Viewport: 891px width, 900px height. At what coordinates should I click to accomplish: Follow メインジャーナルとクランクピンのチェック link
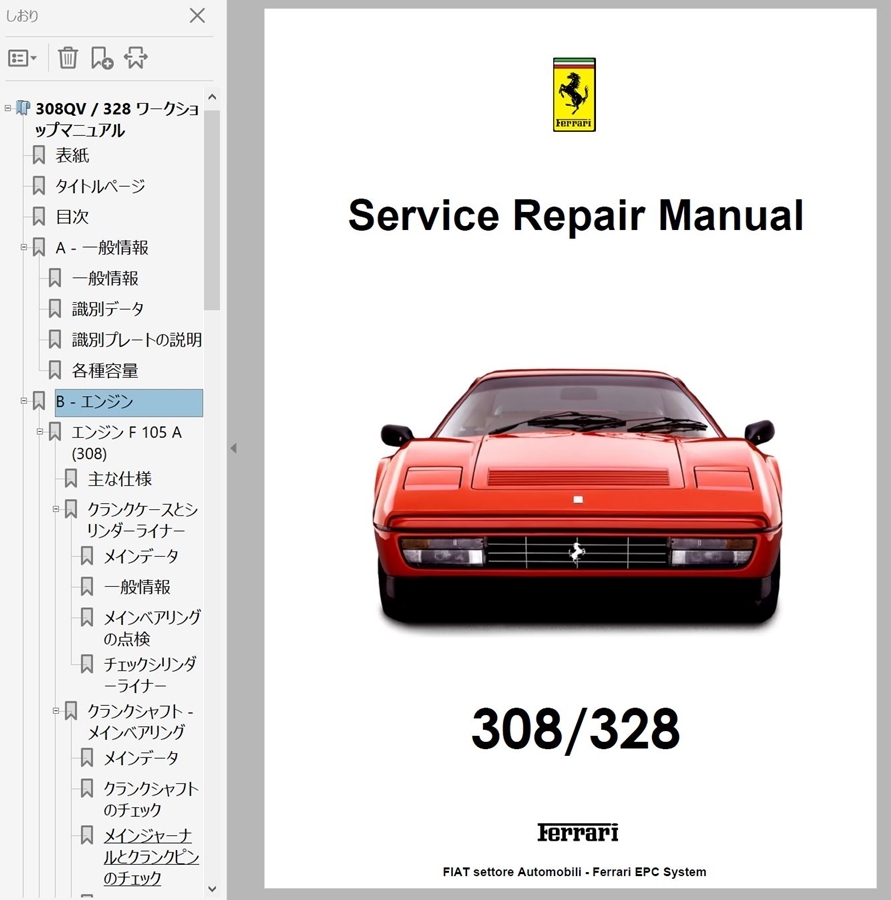[x=151, y=856]
